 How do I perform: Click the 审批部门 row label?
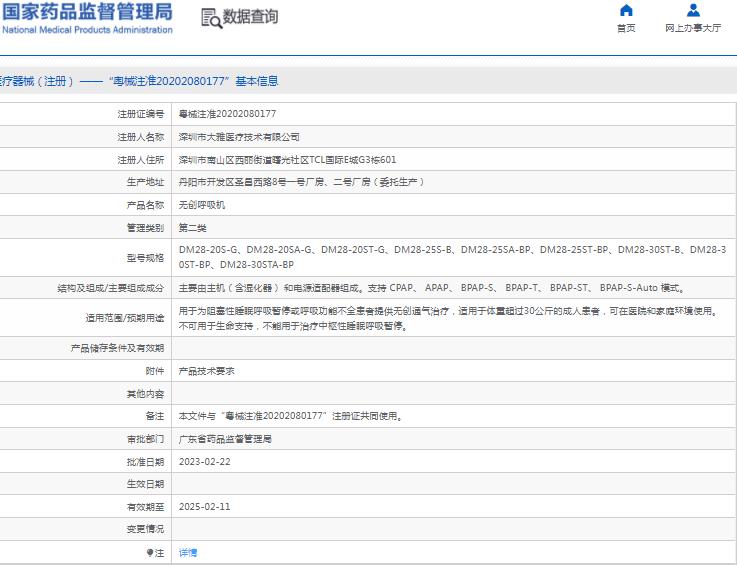(145, 439)
